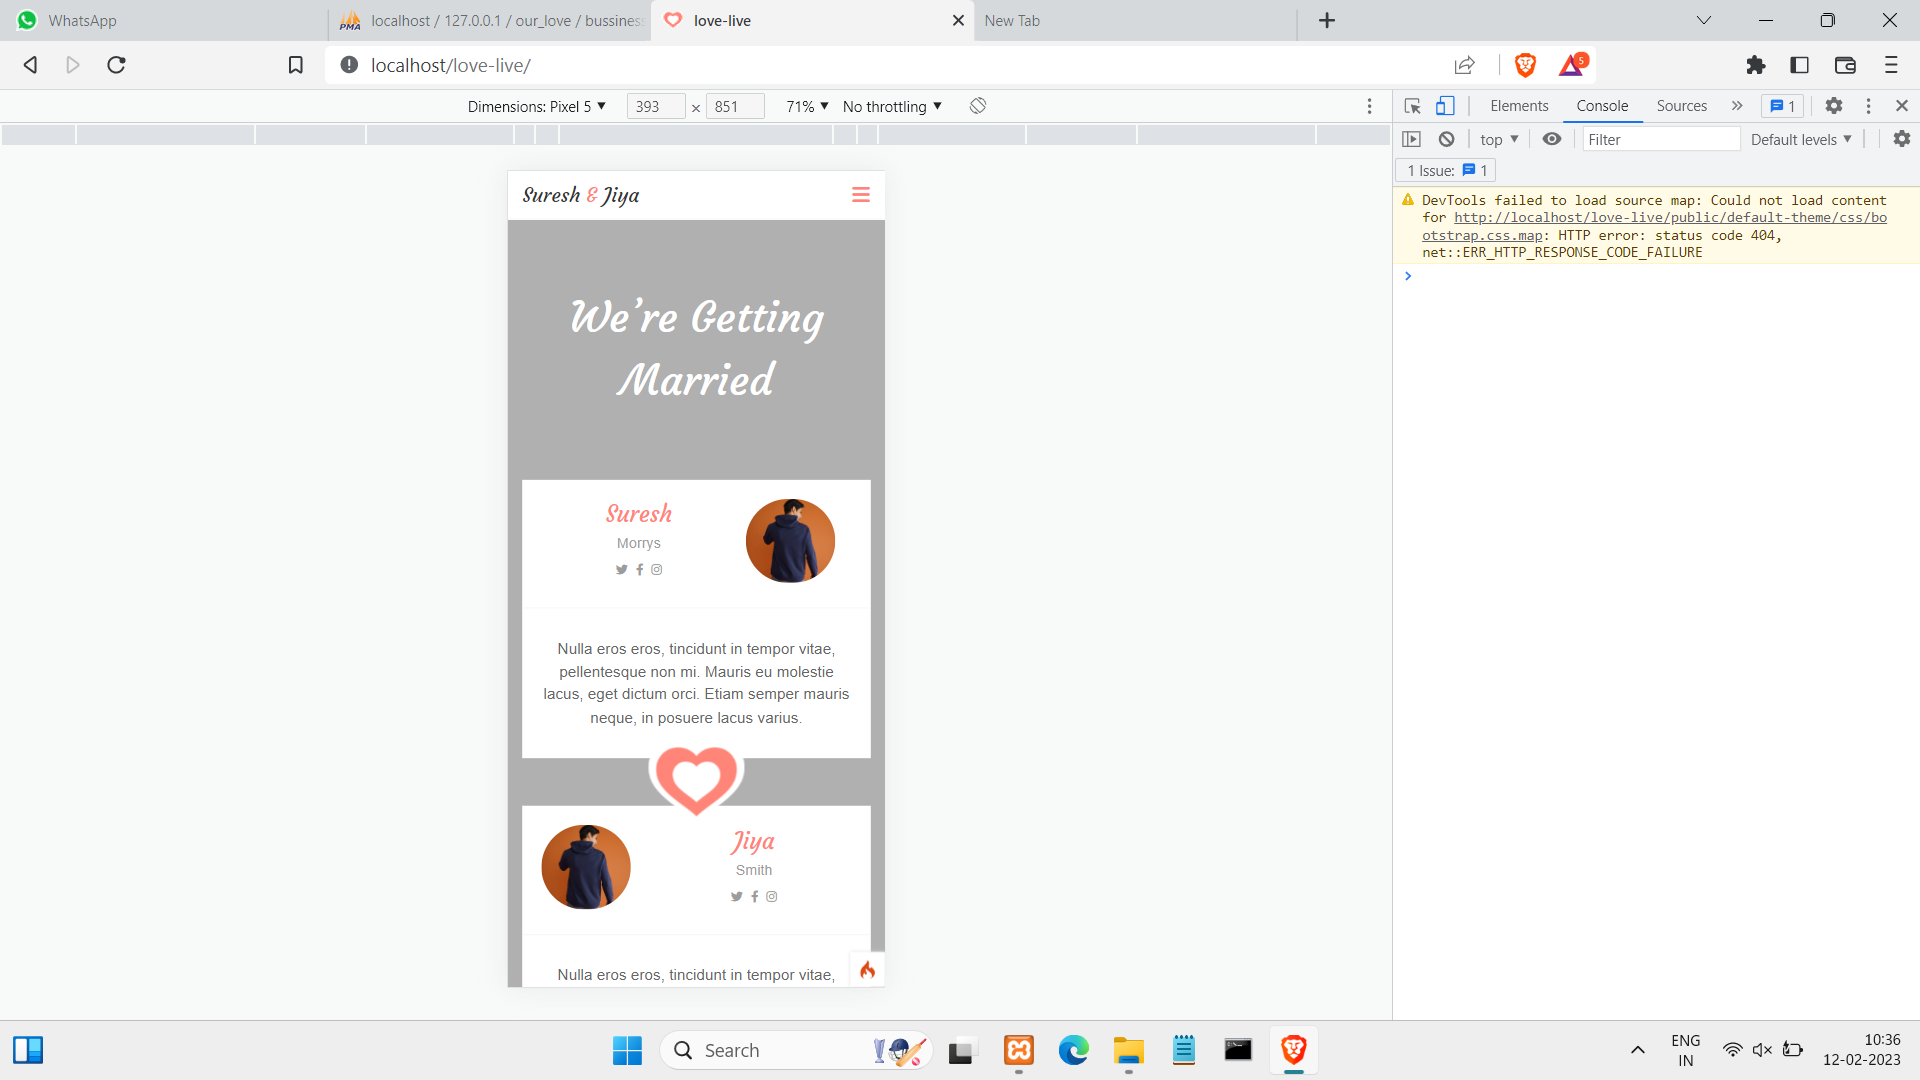Open the Dimensions Pixel 5 device dropdown
This screenshot has height=1080, width=1920.
point(537,106)
